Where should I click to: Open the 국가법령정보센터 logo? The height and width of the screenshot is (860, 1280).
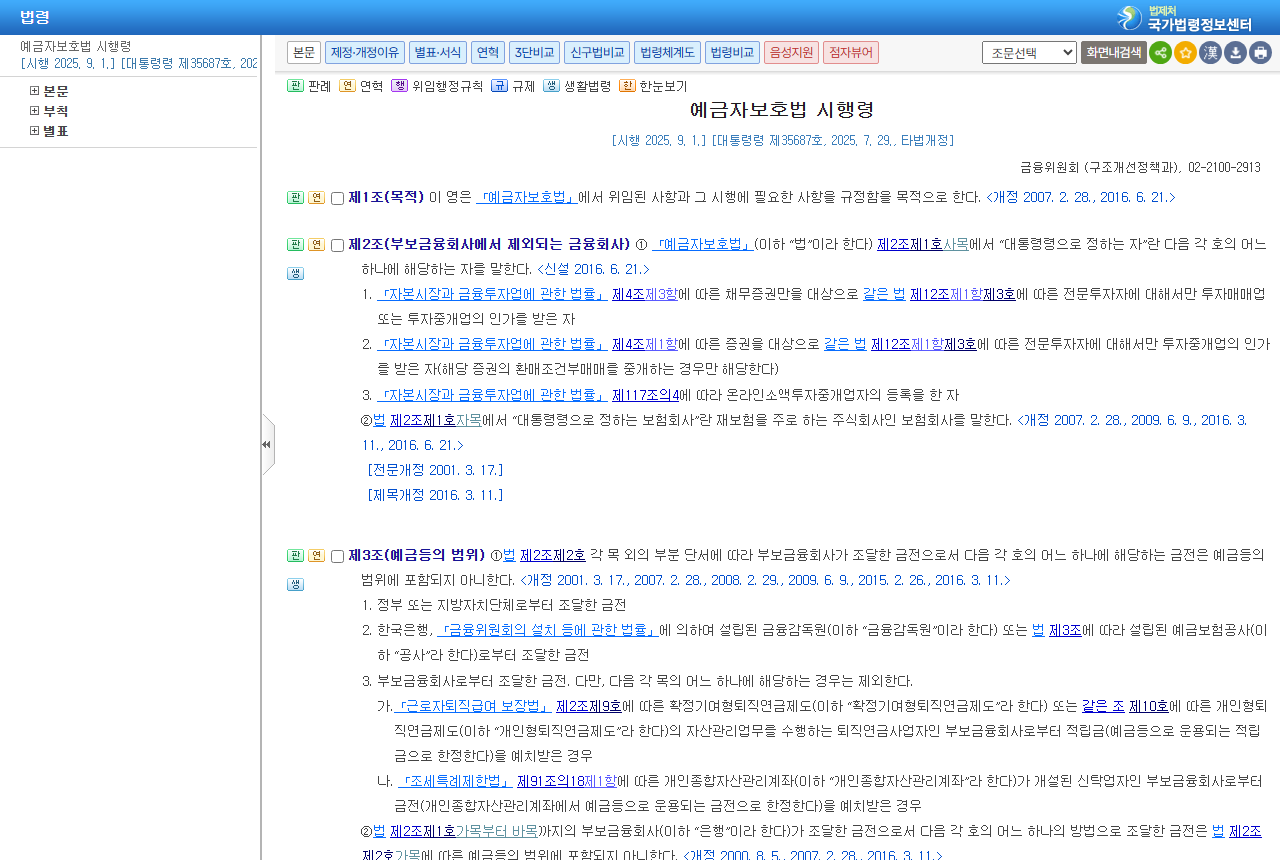click(1185, 18)
